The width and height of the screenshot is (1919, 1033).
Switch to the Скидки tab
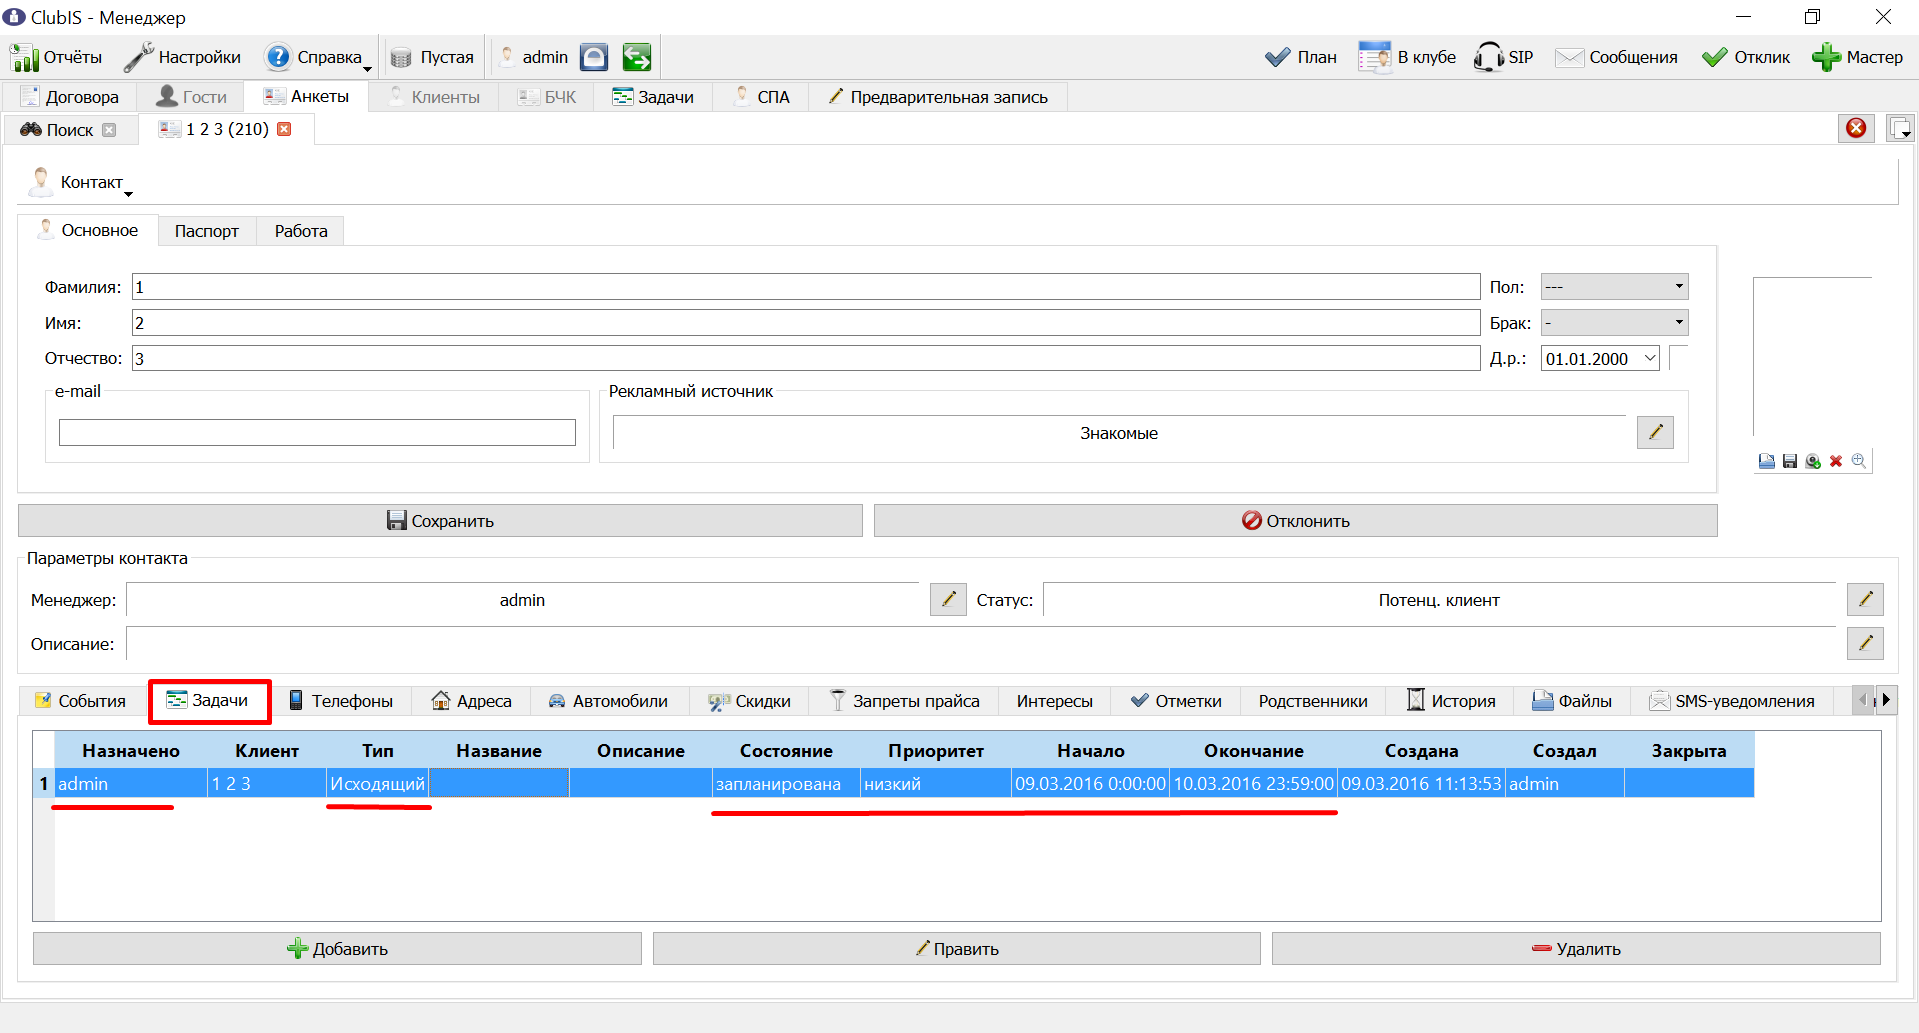[749, 701]
